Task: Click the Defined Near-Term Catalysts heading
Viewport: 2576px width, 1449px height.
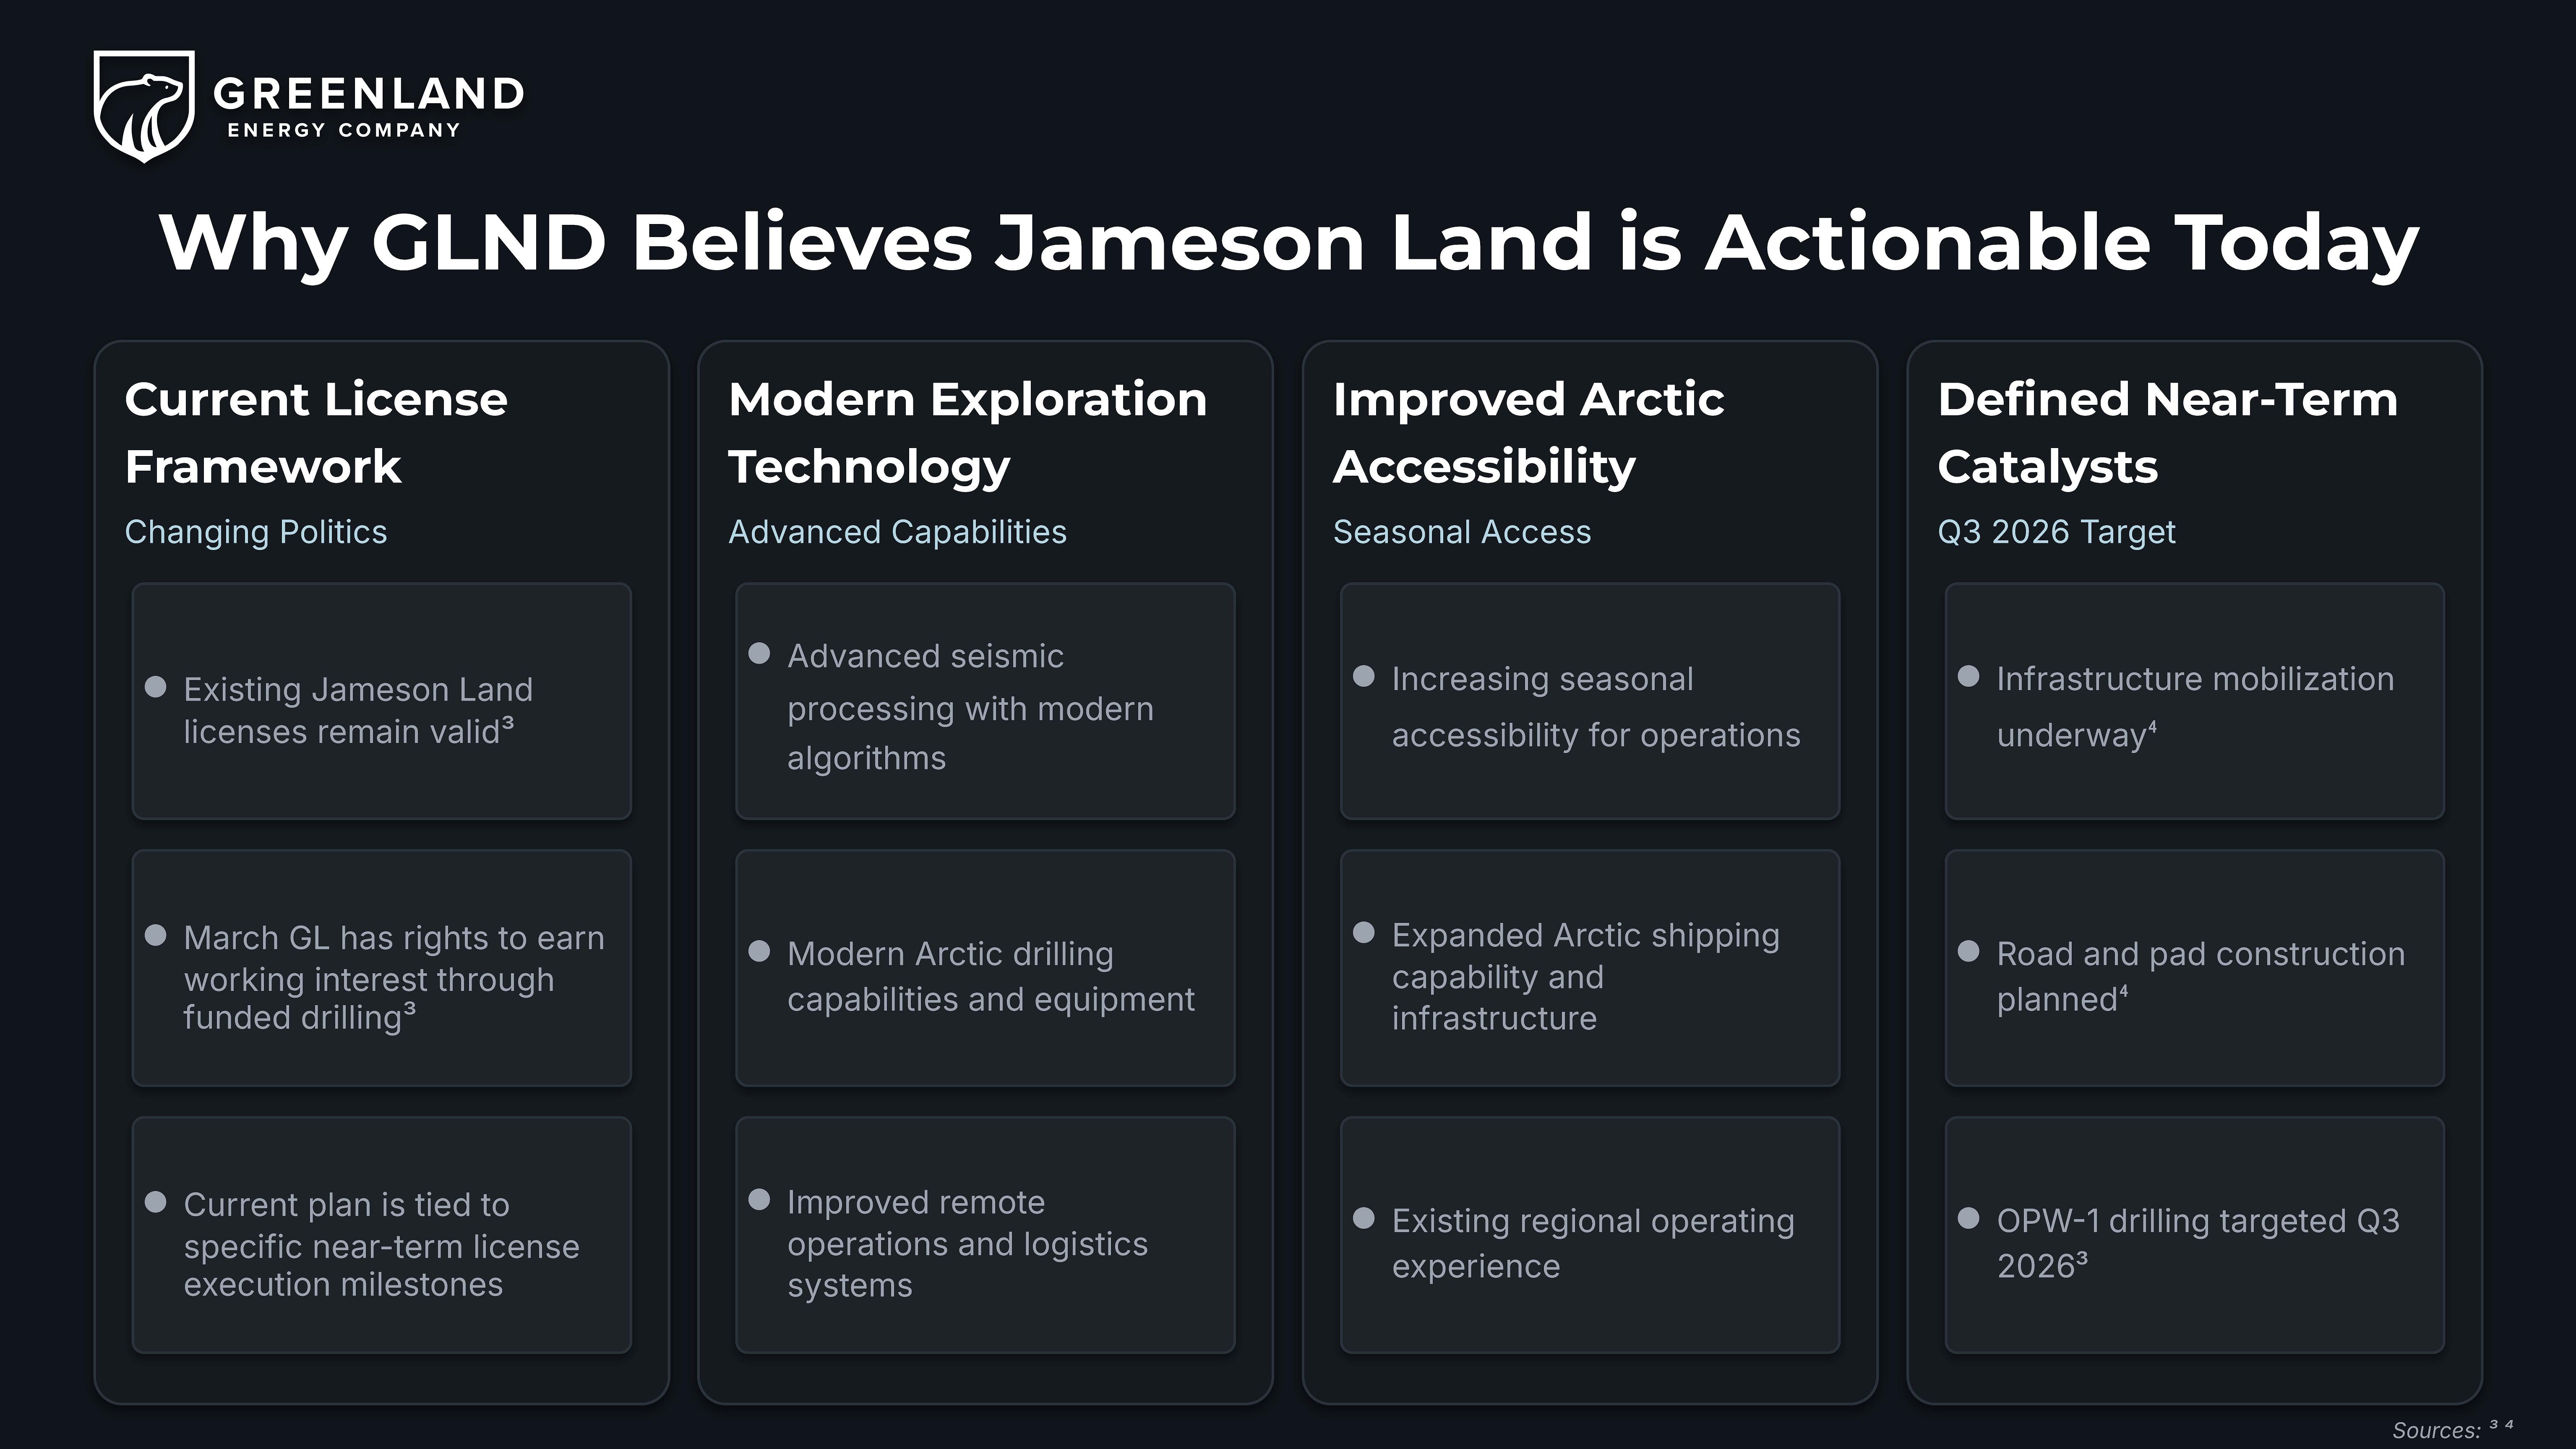Action: point(2167,432)
